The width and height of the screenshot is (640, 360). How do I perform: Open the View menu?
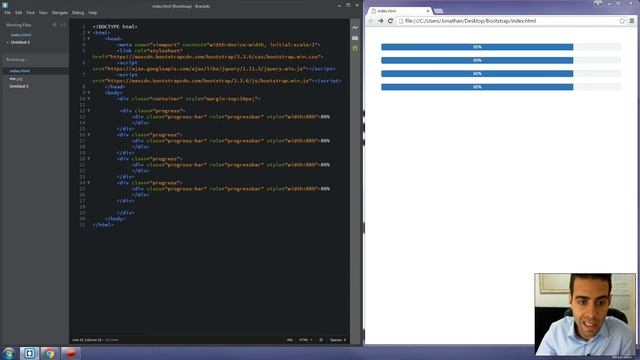[43, 13]
